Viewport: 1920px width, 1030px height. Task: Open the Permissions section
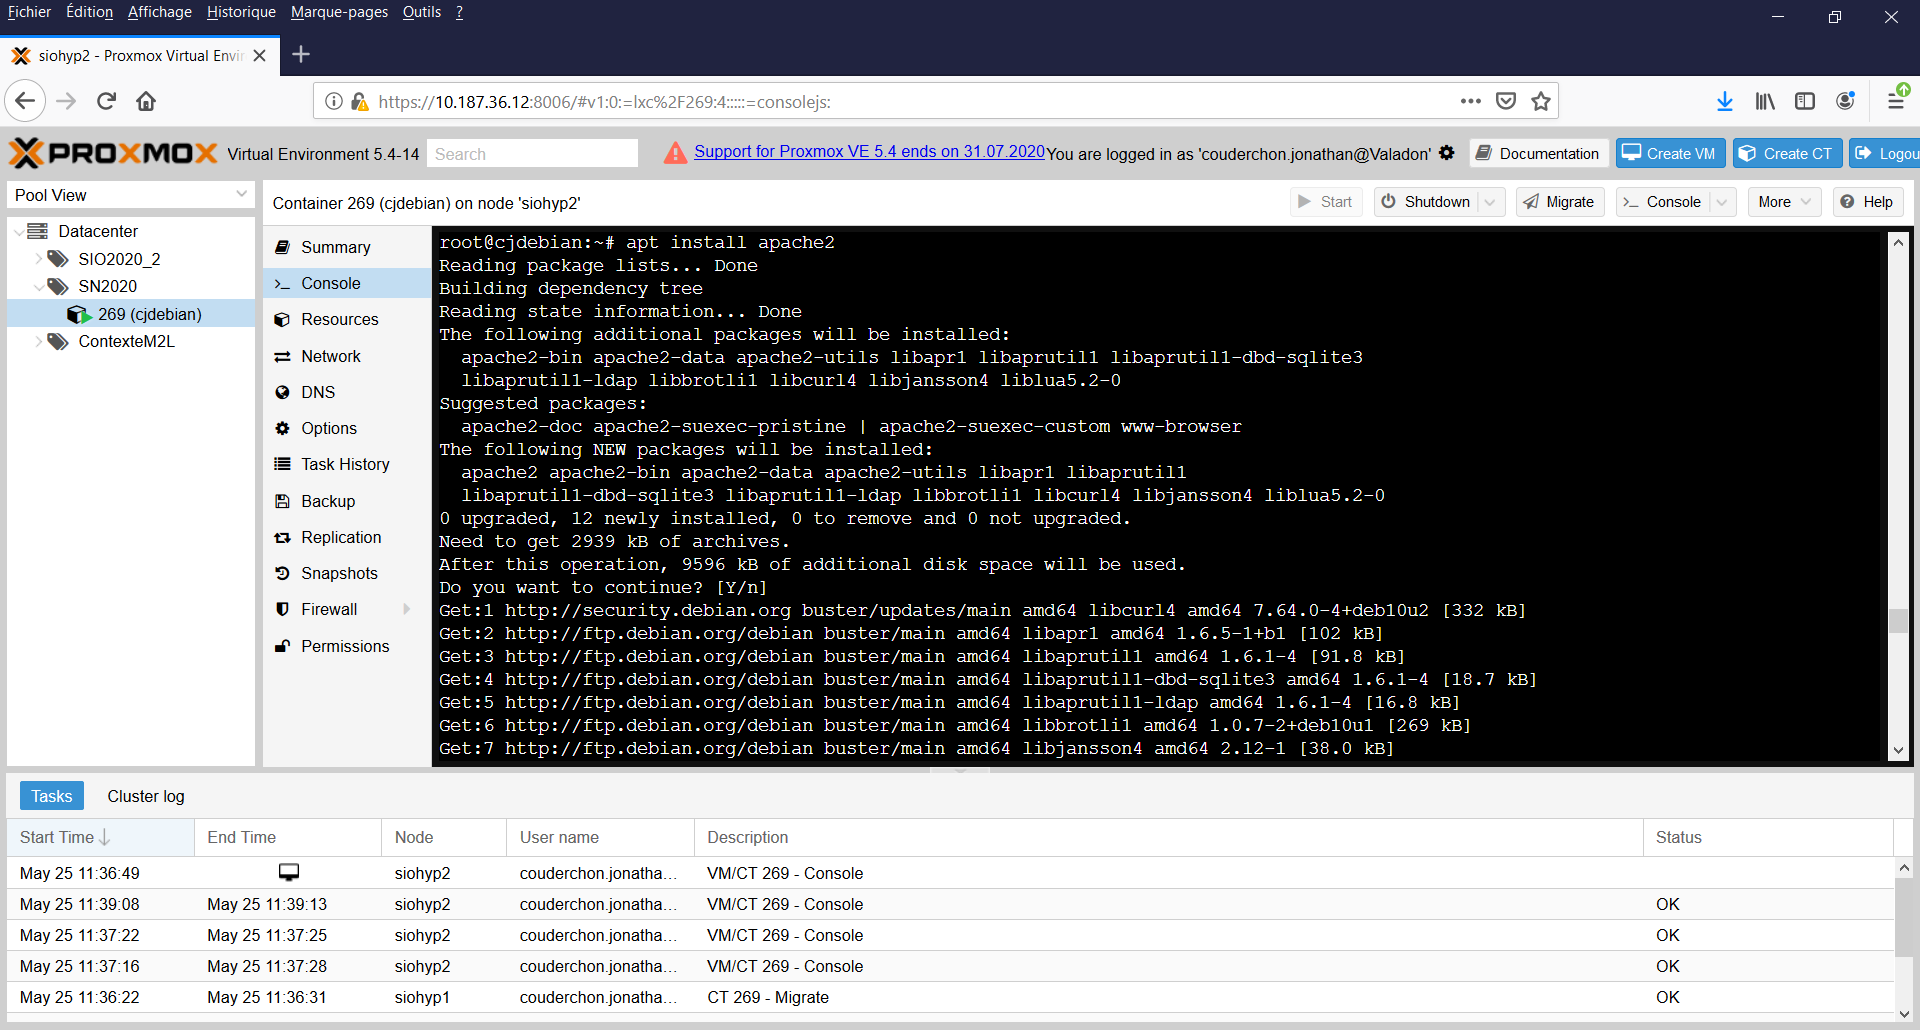[346, 646]
